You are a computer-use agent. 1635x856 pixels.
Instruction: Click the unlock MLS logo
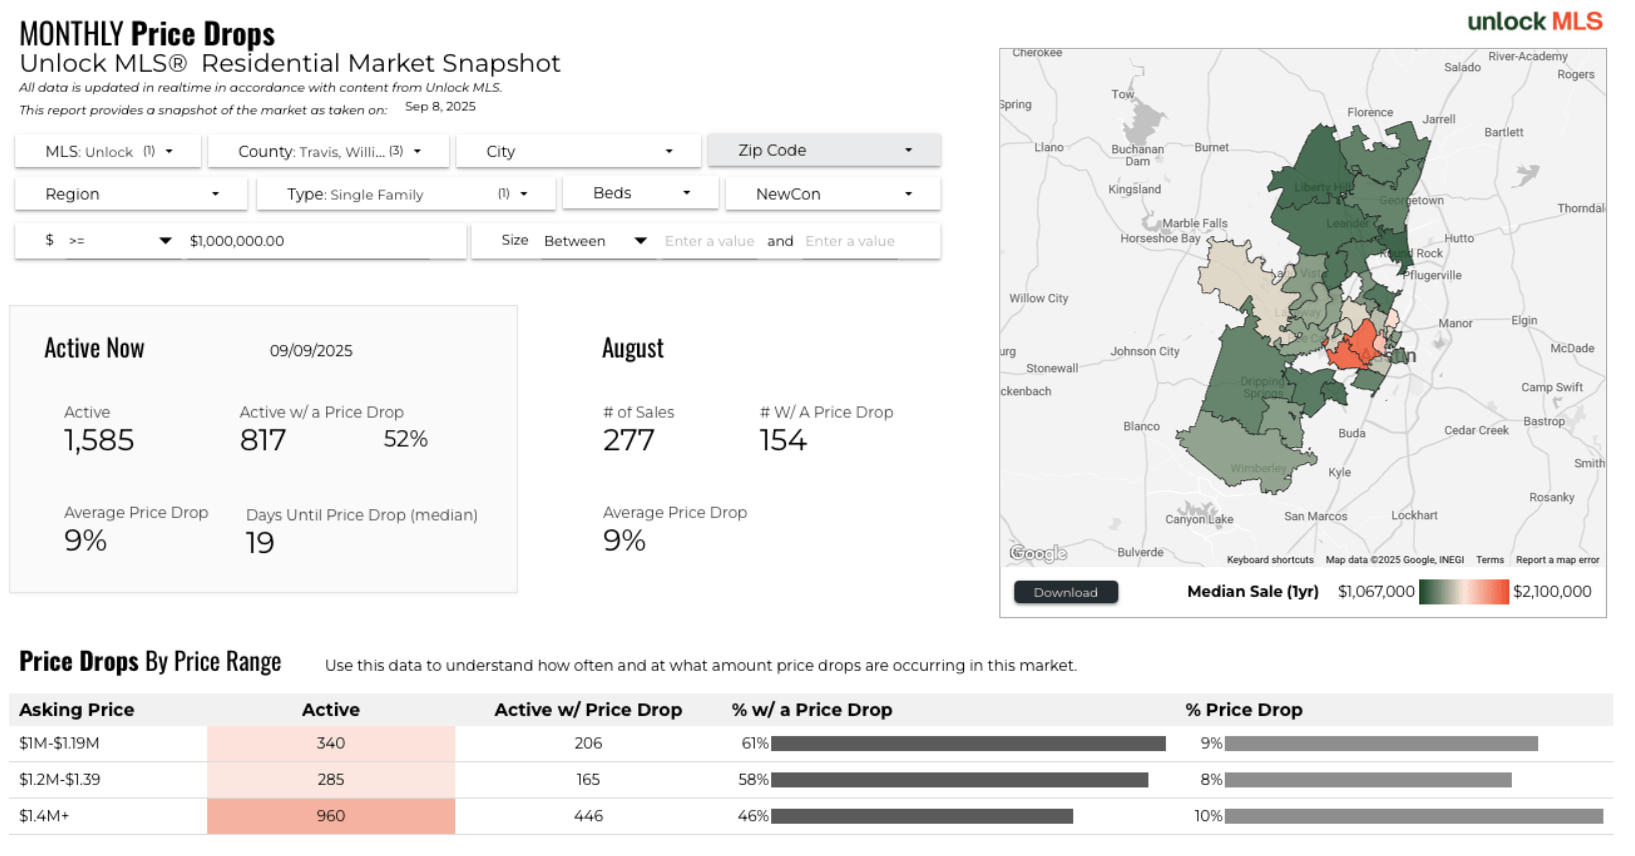tap(1534, 22)
